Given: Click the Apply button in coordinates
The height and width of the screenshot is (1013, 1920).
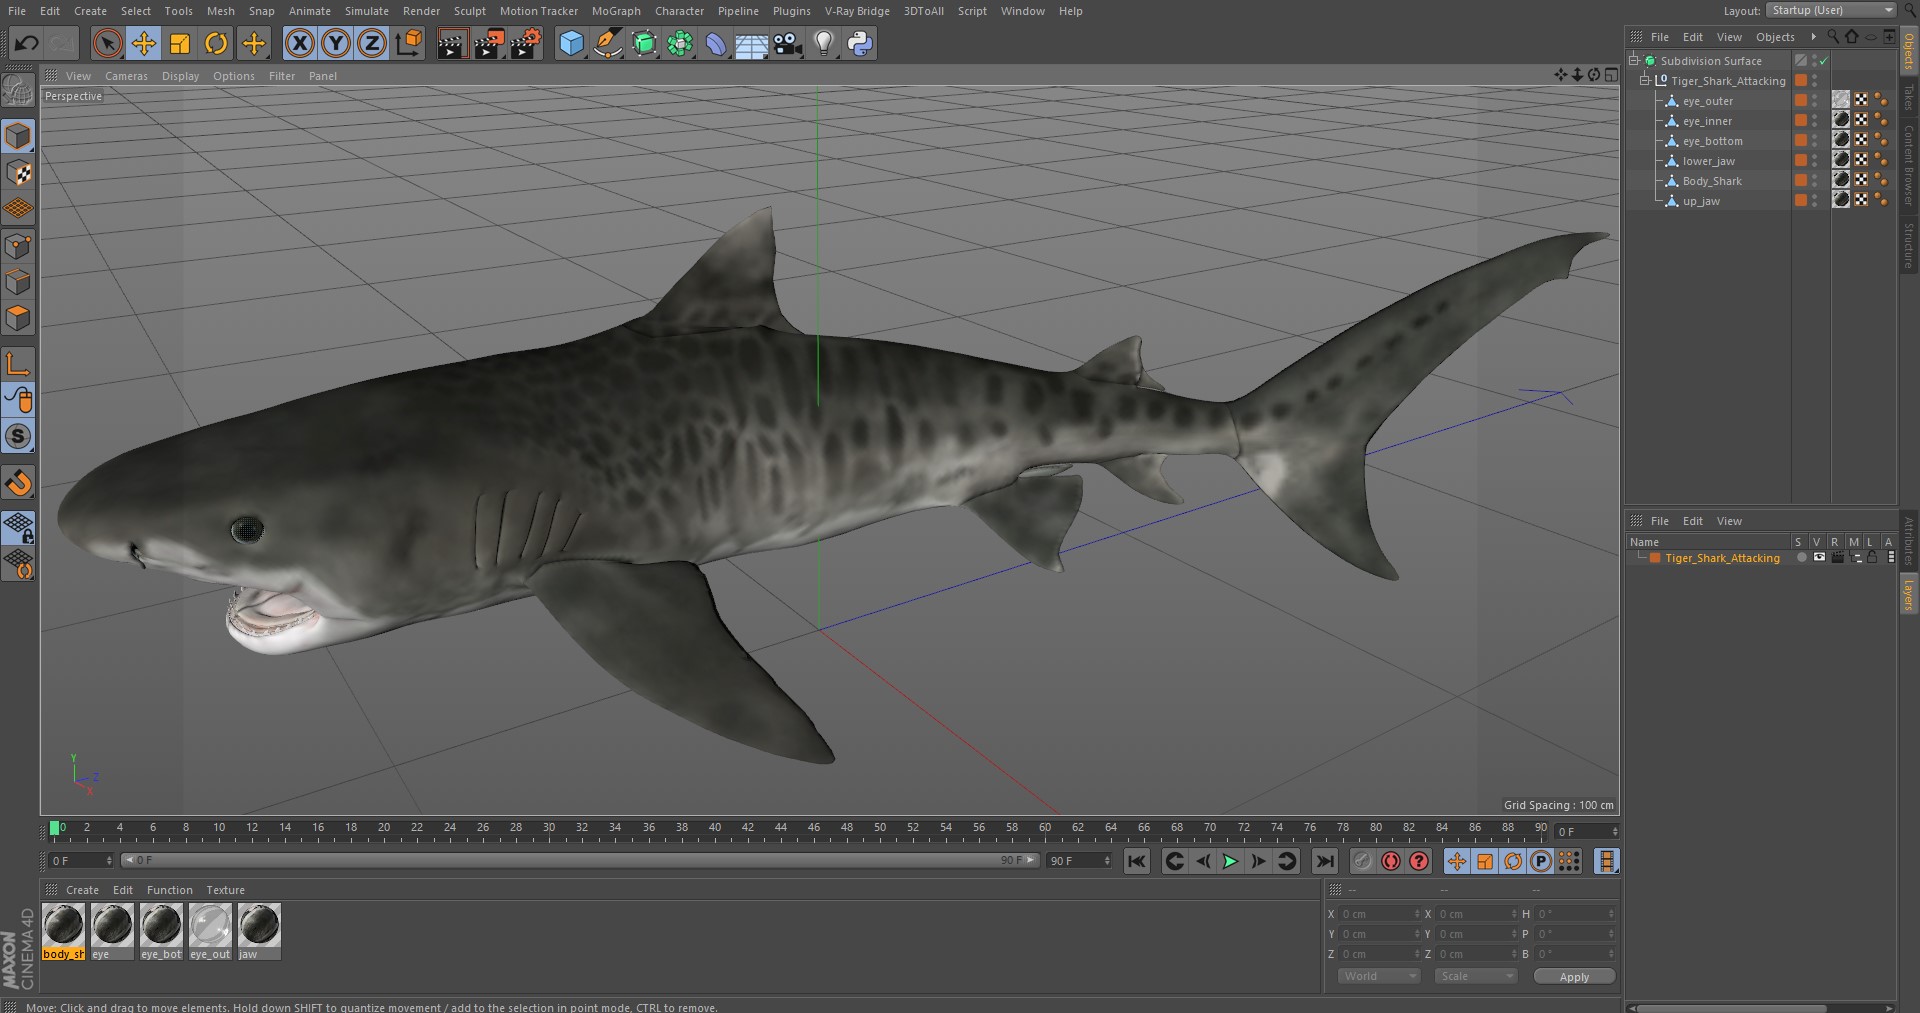Looking at the screenshot, I should (1574, 977).
